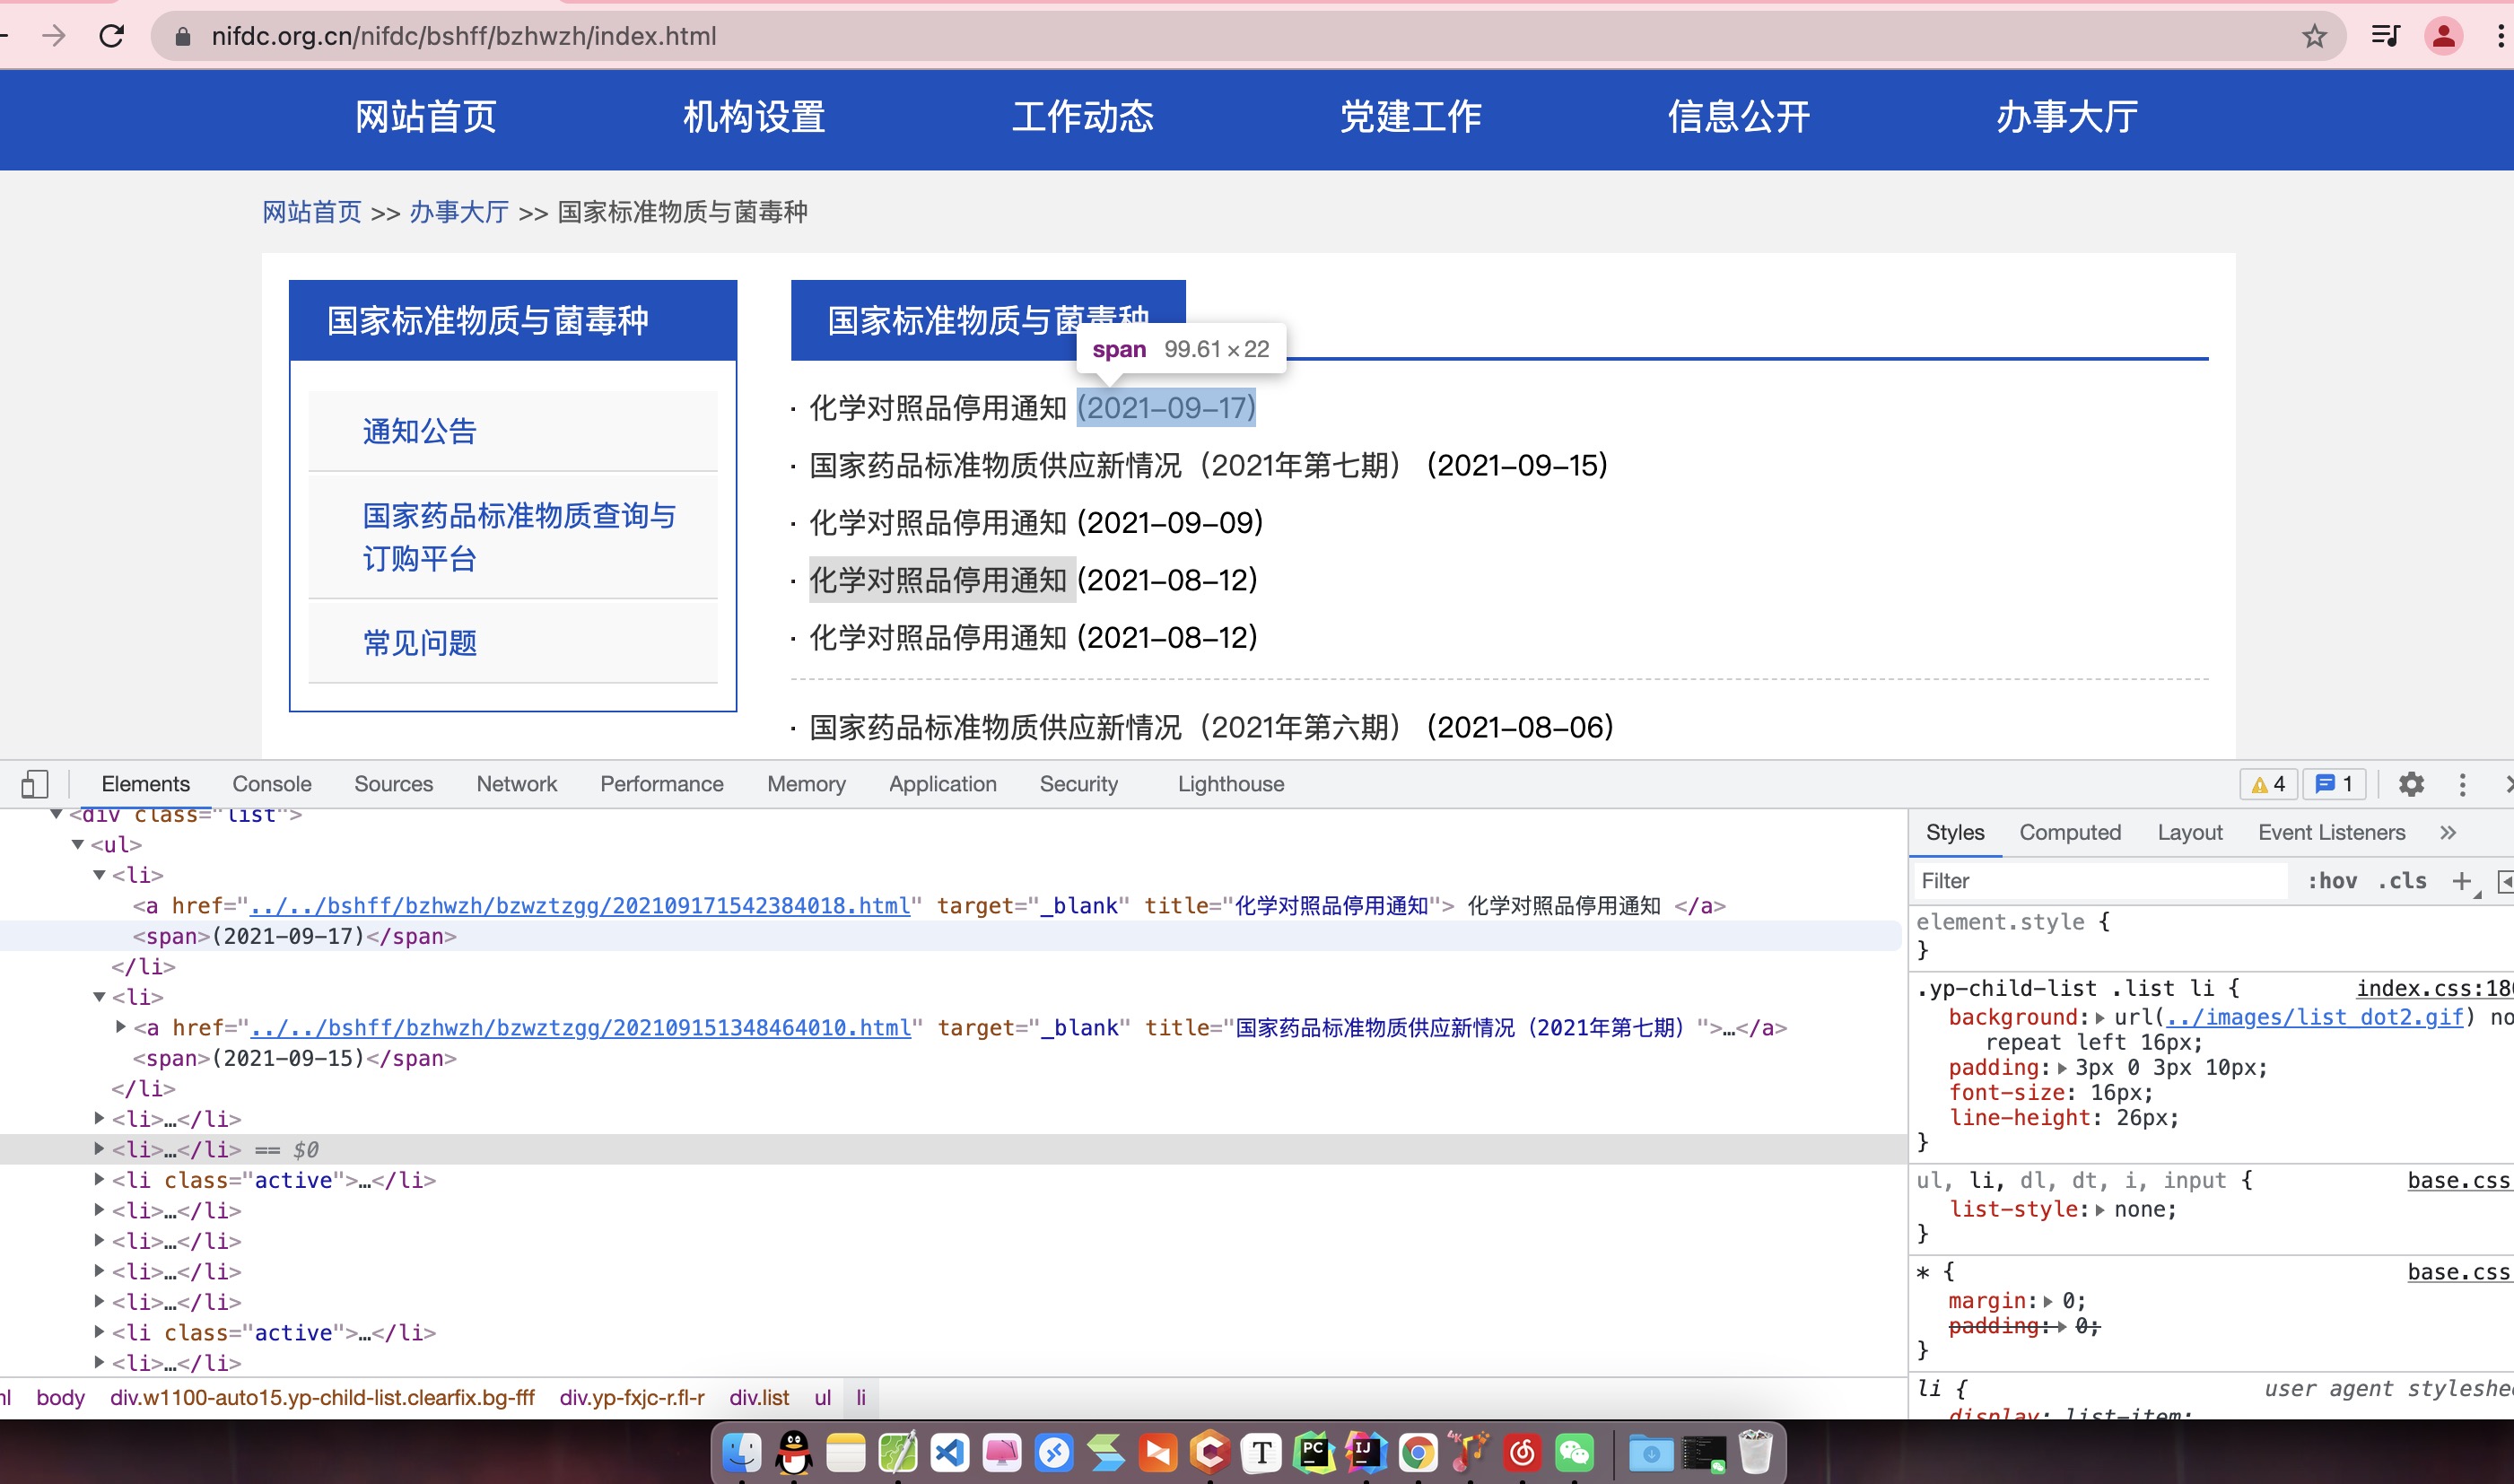Open WeChat from the dock
Viewport: 2514px width, 1484px height.
[x=1574, y=1452]
